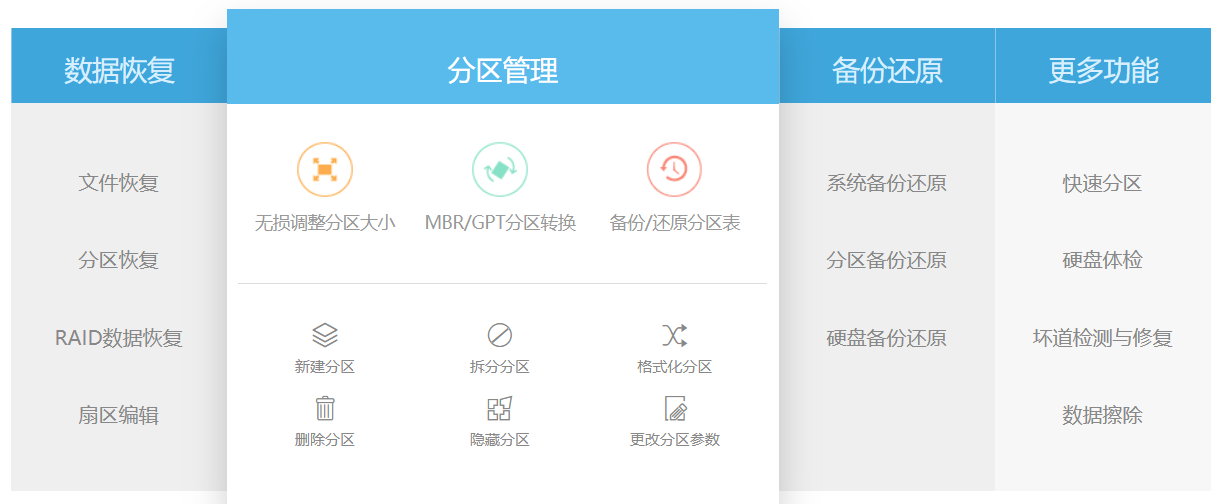Open the 数据擦除 link
Screen dimensions: 1224x504
1102,415
